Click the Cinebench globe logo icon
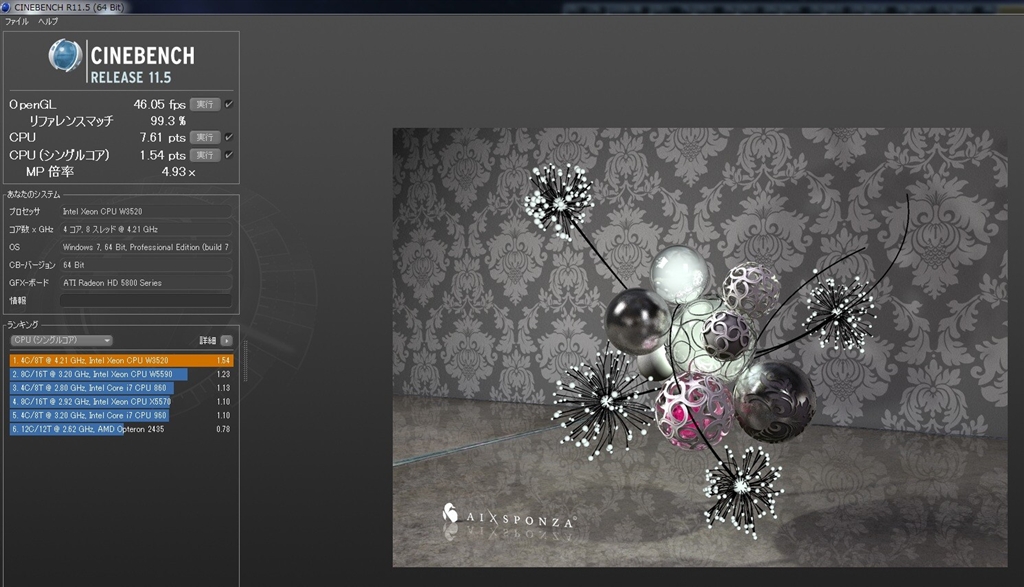 (x=65, y=56)
